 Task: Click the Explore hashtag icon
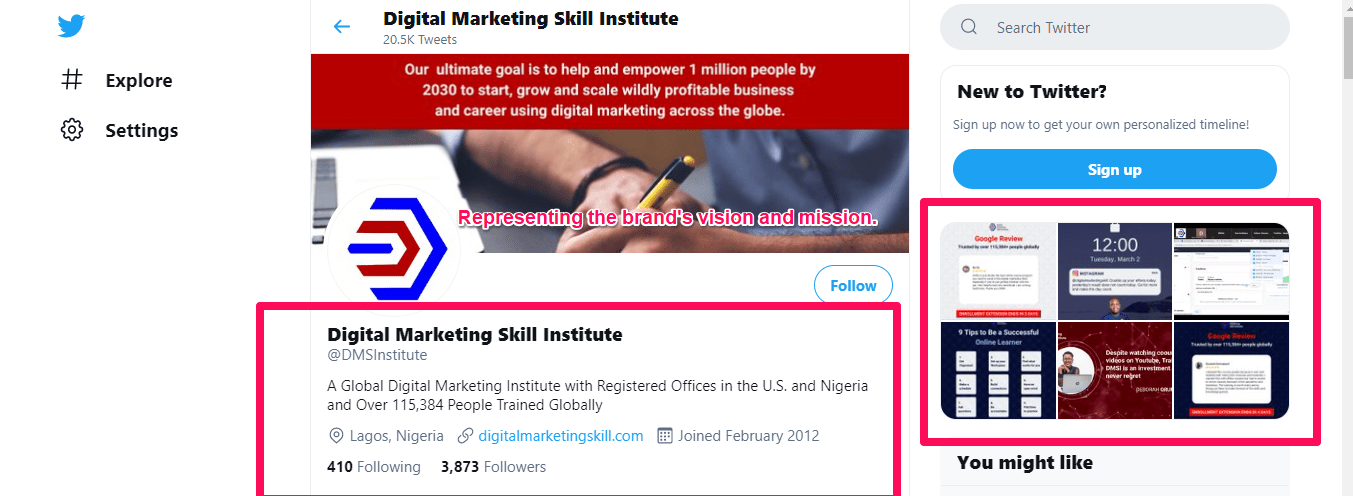(72, 80)
